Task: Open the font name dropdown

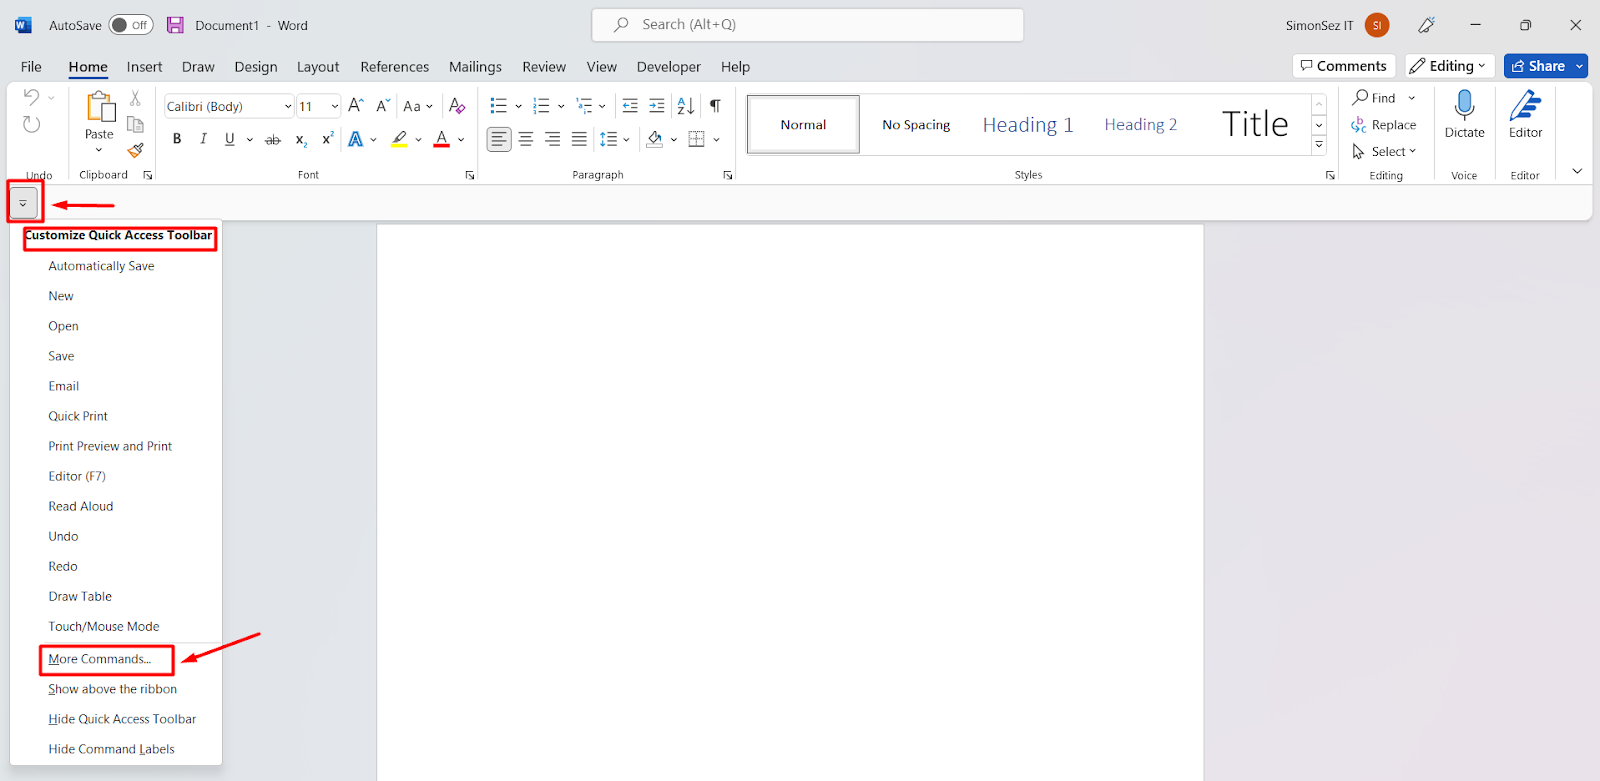Action: pos(288,106)
